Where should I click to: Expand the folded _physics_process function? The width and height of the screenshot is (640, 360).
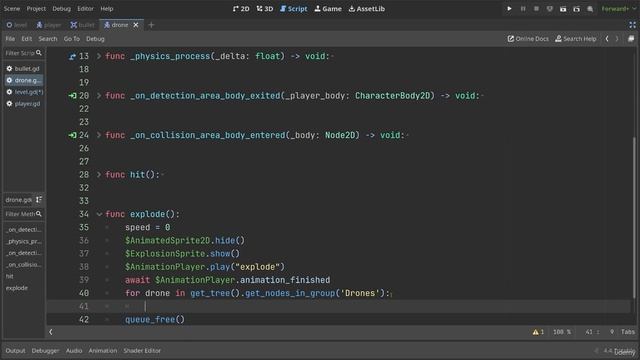pyautogui.click(x=99, y=56)
